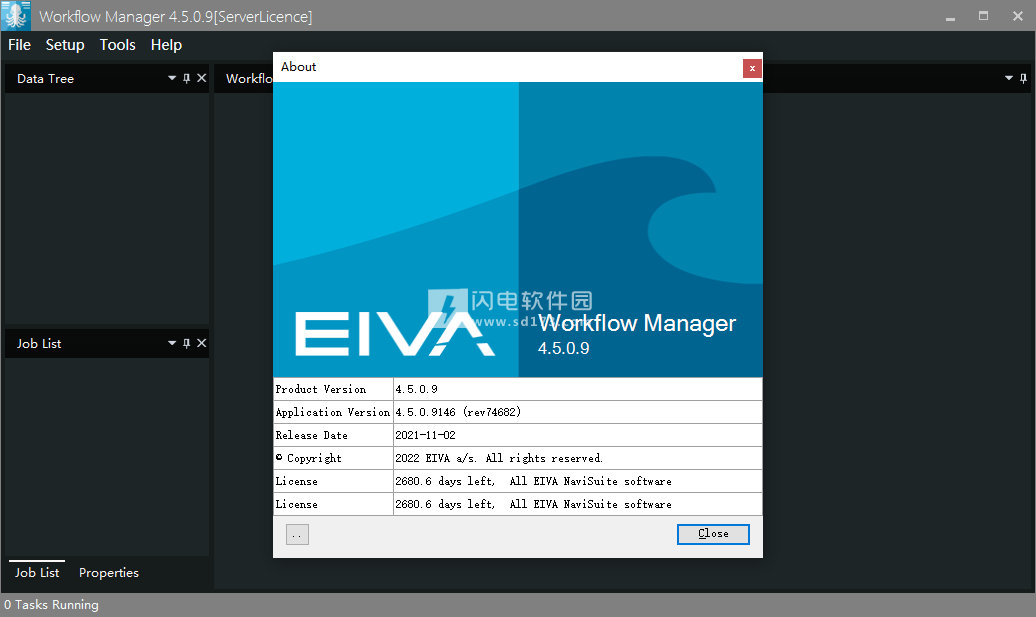Screen dimensions: 1036x617
Task: Open Workflow panel dropdown arrow at right
Action: 1008,78
